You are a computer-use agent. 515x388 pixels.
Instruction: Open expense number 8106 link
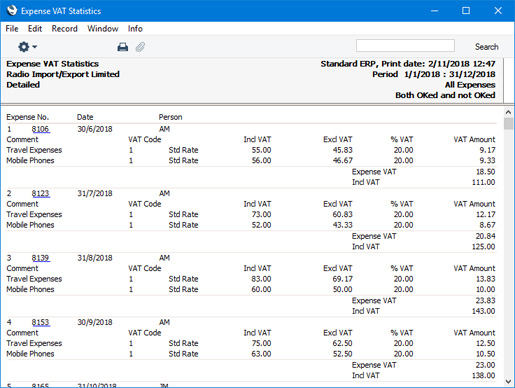coord(40,129)
